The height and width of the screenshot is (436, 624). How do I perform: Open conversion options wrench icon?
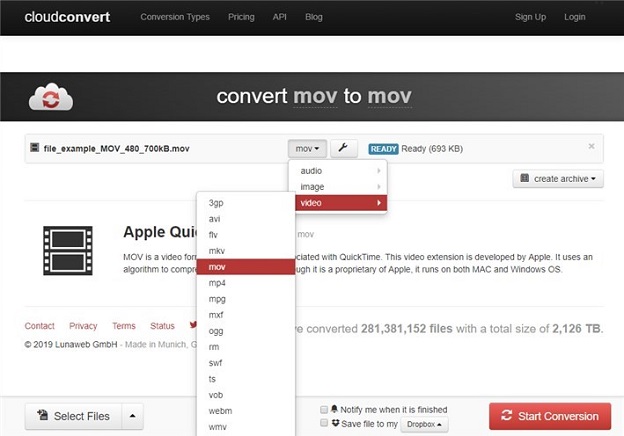point(343,148)
